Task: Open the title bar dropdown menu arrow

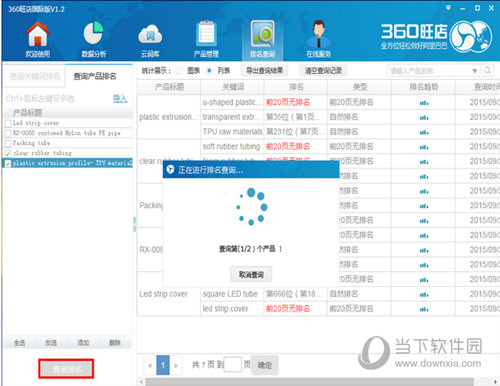Action: (448, 7)
